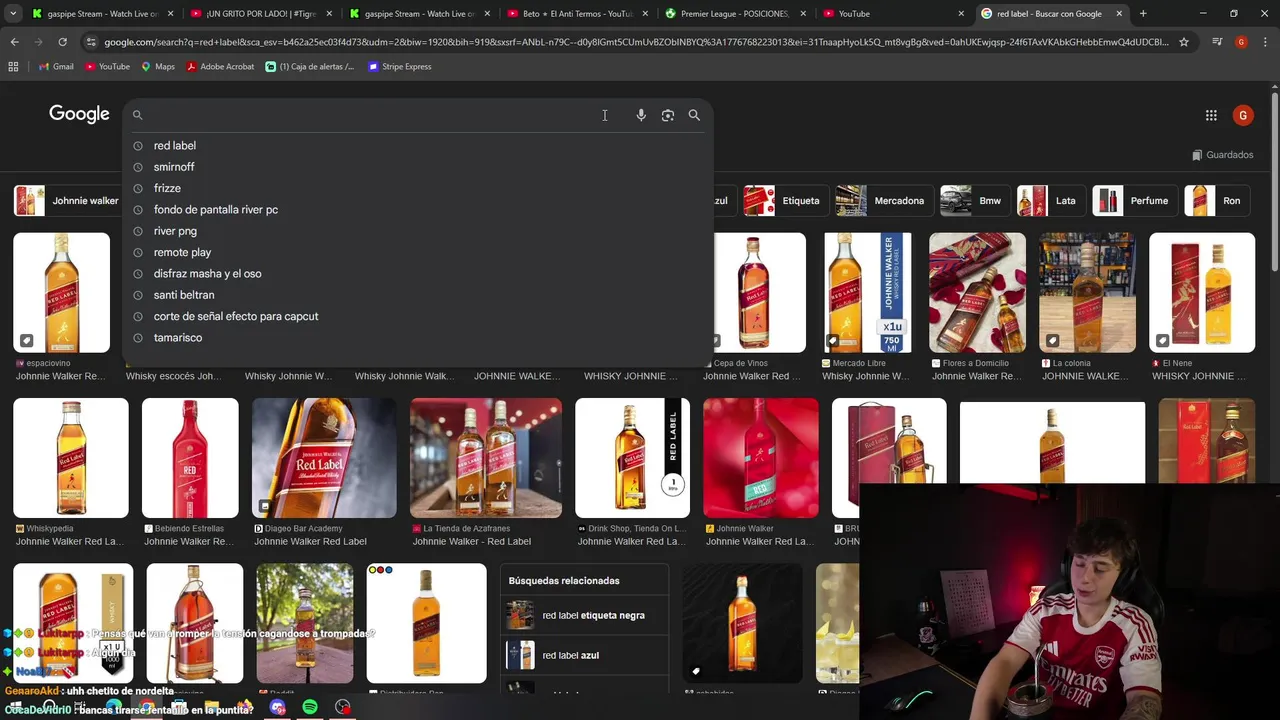Choose the 'tamarisco' suggestion
Screen dimensions: 1280x720
pyautogui.click(x=418, y=338)
